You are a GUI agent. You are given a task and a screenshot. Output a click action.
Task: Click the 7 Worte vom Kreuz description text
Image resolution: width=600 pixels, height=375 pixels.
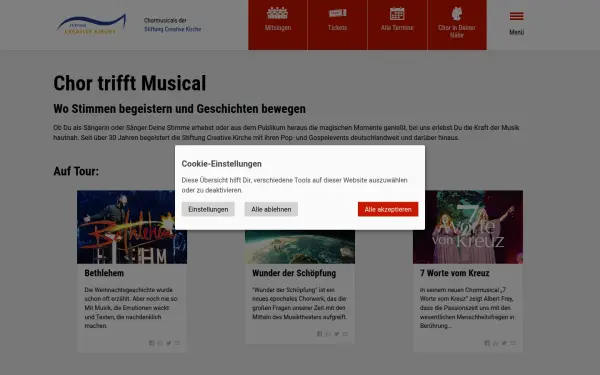pos(467,308)
